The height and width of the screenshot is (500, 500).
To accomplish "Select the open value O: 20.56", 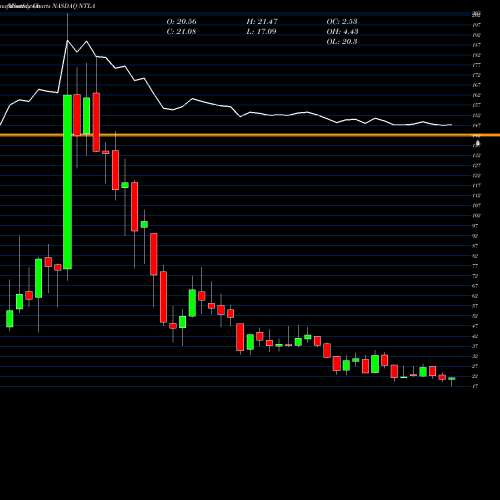I will 182,21.
